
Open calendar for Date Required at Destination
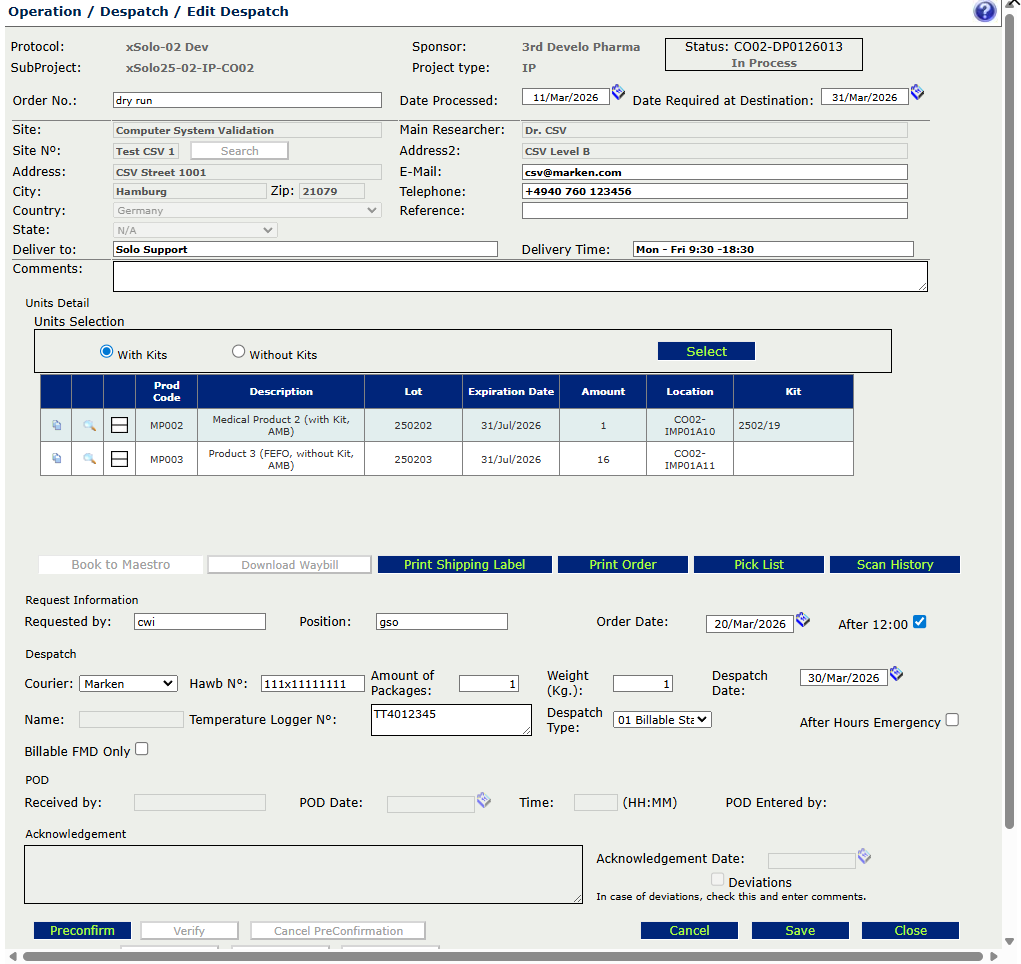point(917,92)
